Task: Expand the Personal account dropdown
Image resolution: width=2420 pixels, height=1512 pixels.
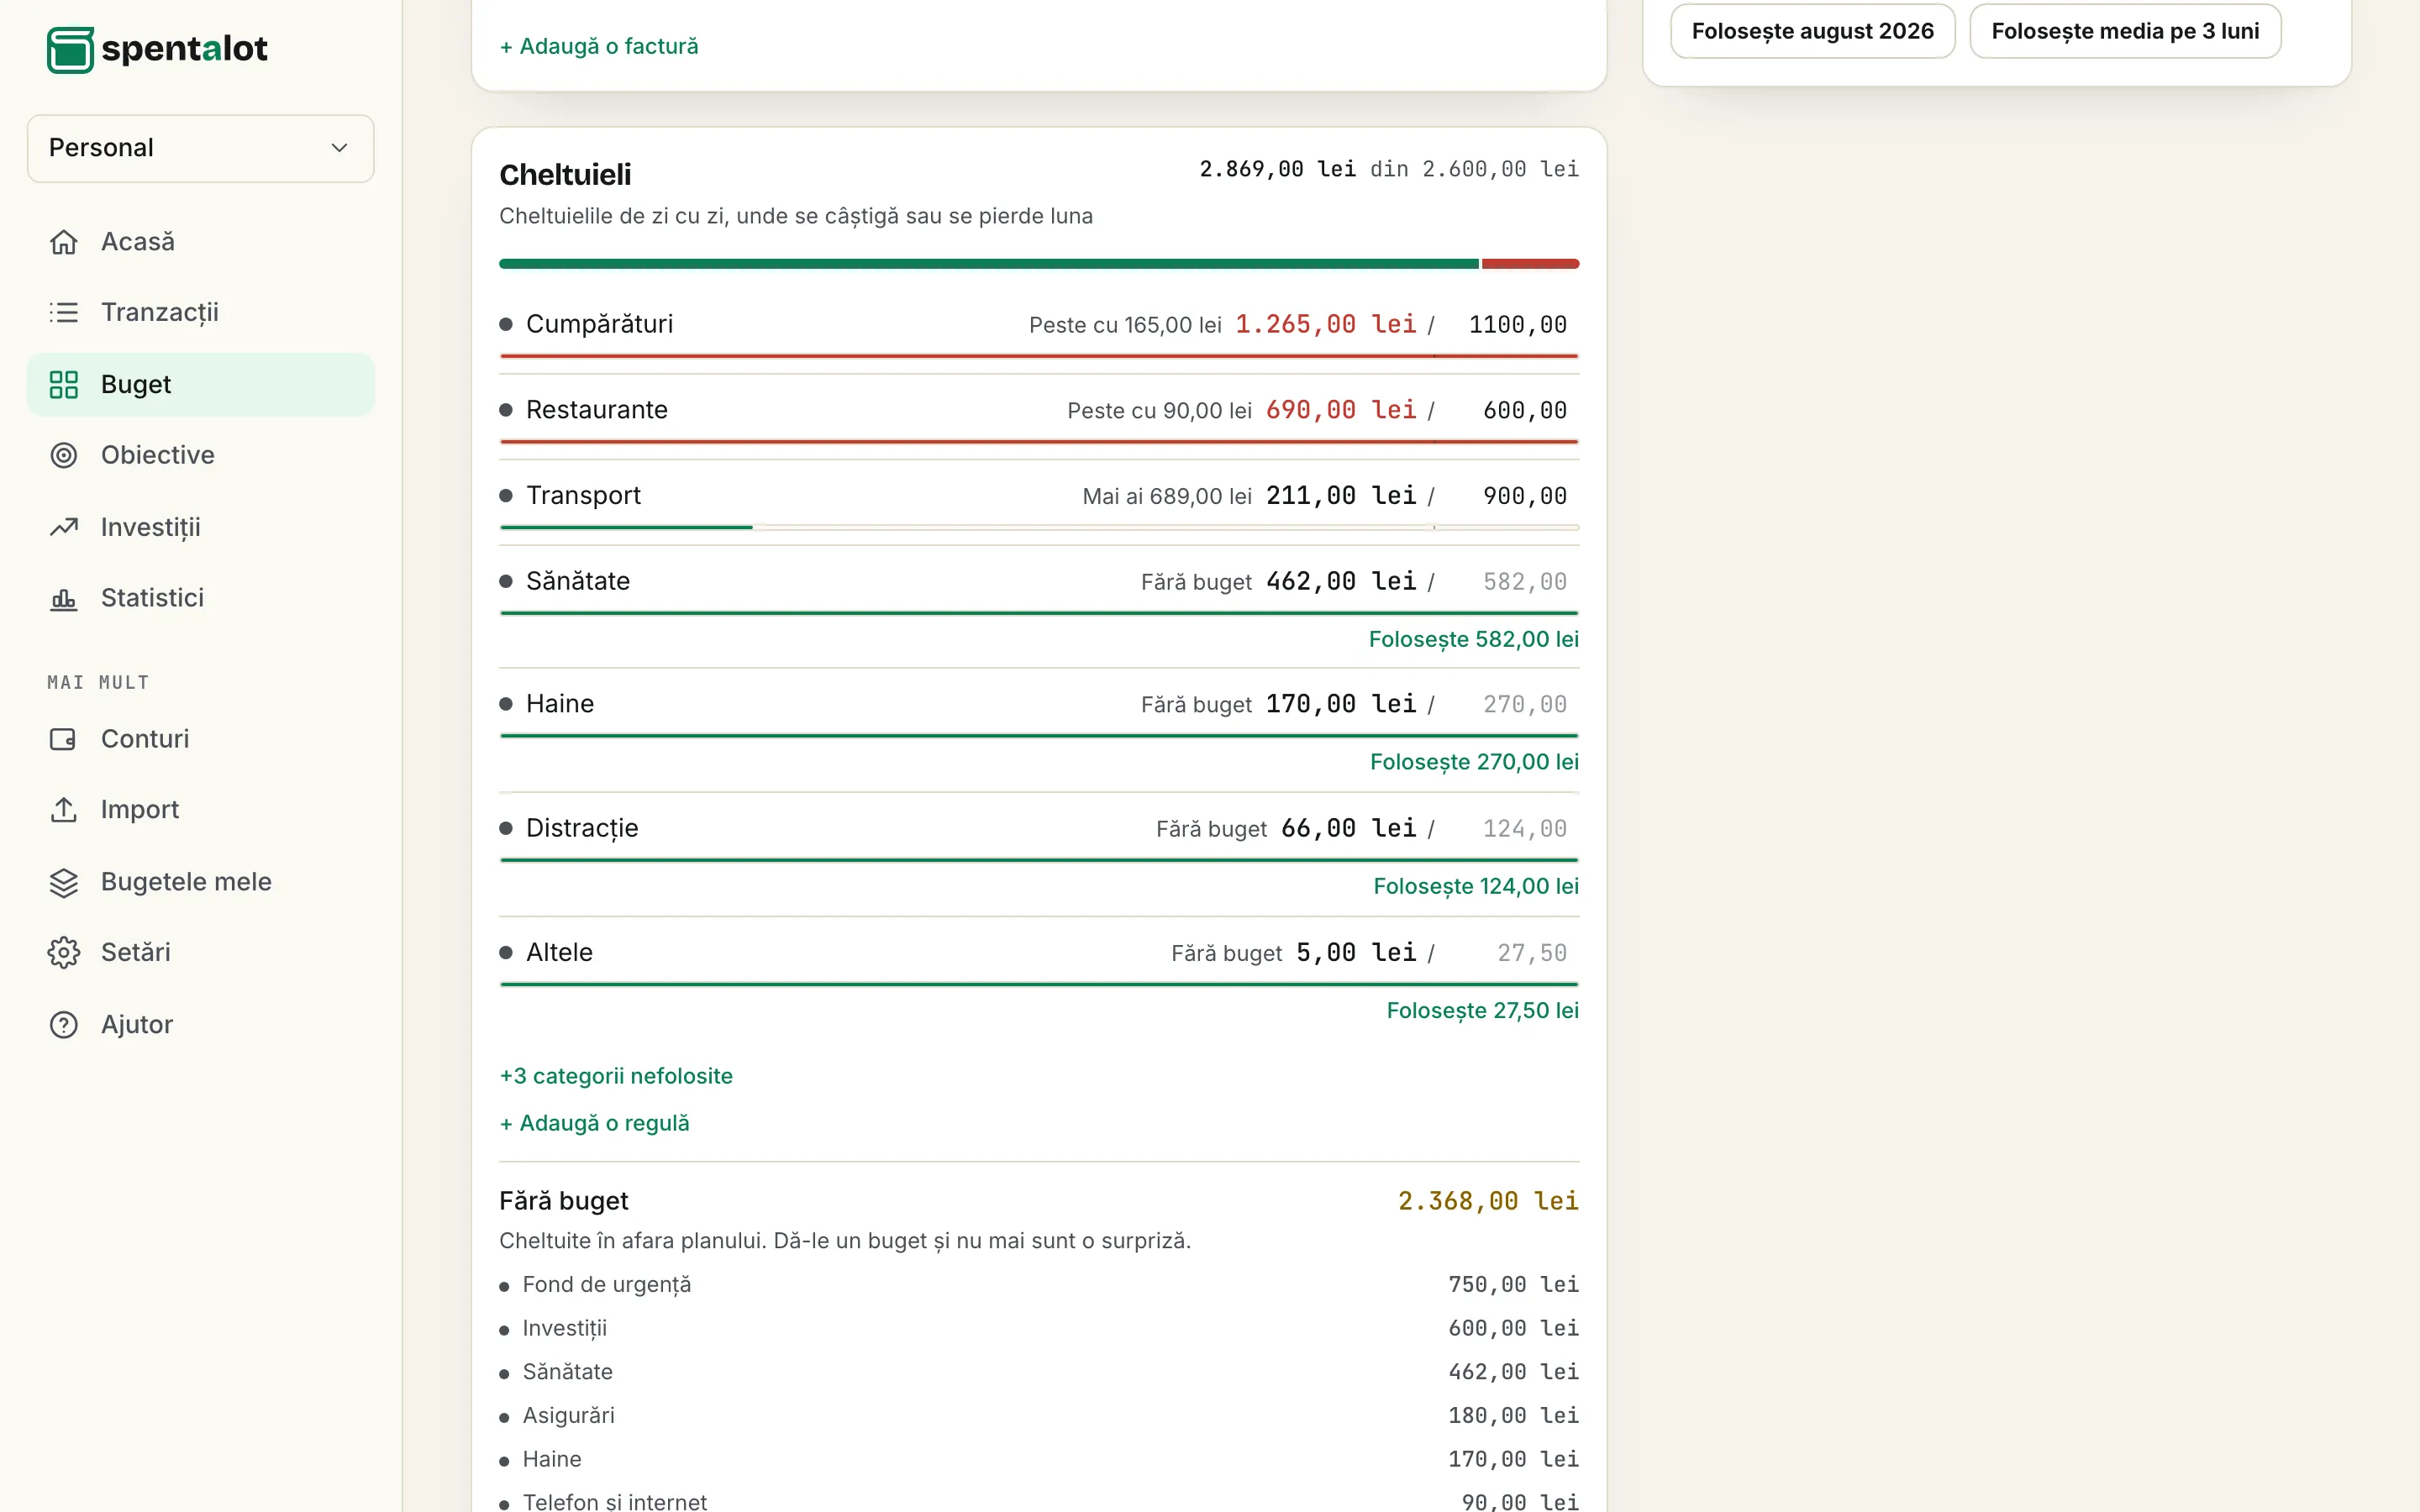Action: click(201, 148)
